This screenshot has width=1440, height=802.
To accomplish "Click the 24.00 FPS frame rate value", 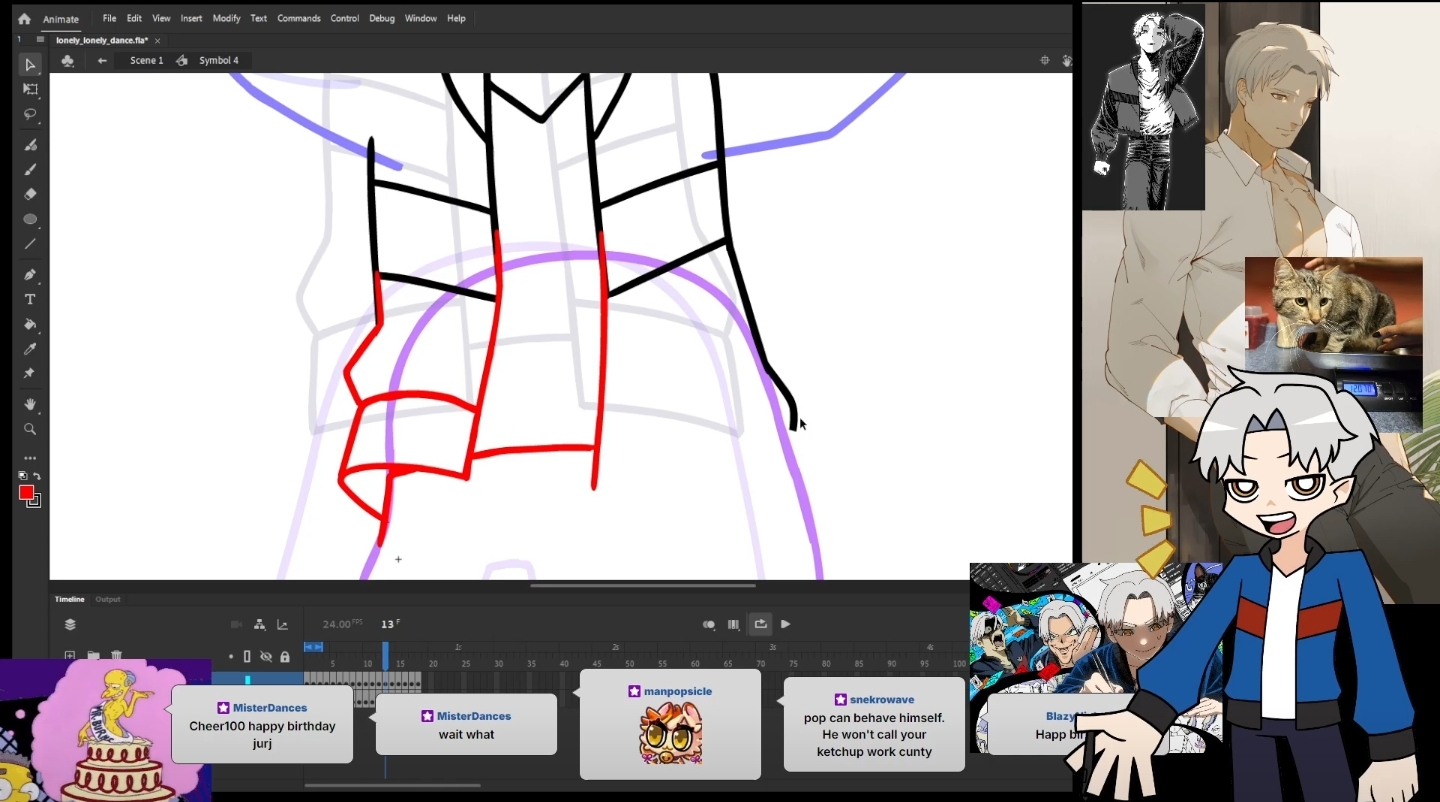I will click(x=342, y=624).
